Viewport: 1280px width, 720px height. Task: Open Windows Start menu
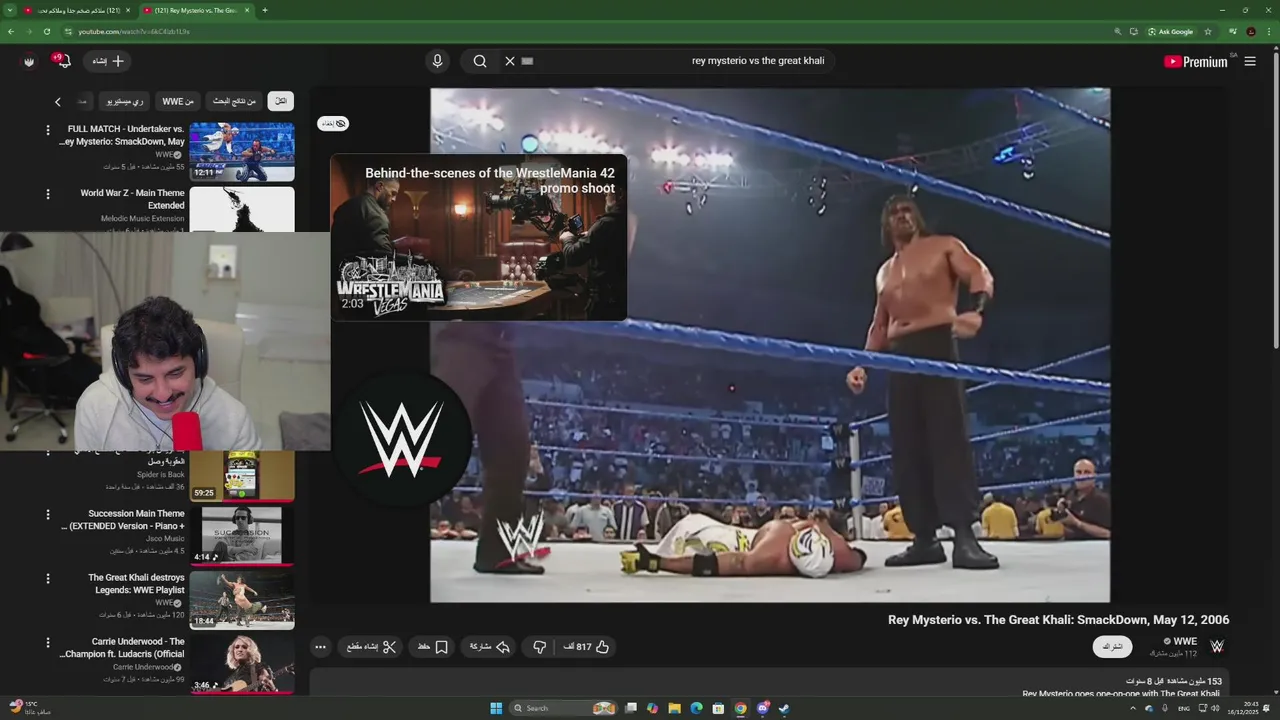click(x=496, y=708)
